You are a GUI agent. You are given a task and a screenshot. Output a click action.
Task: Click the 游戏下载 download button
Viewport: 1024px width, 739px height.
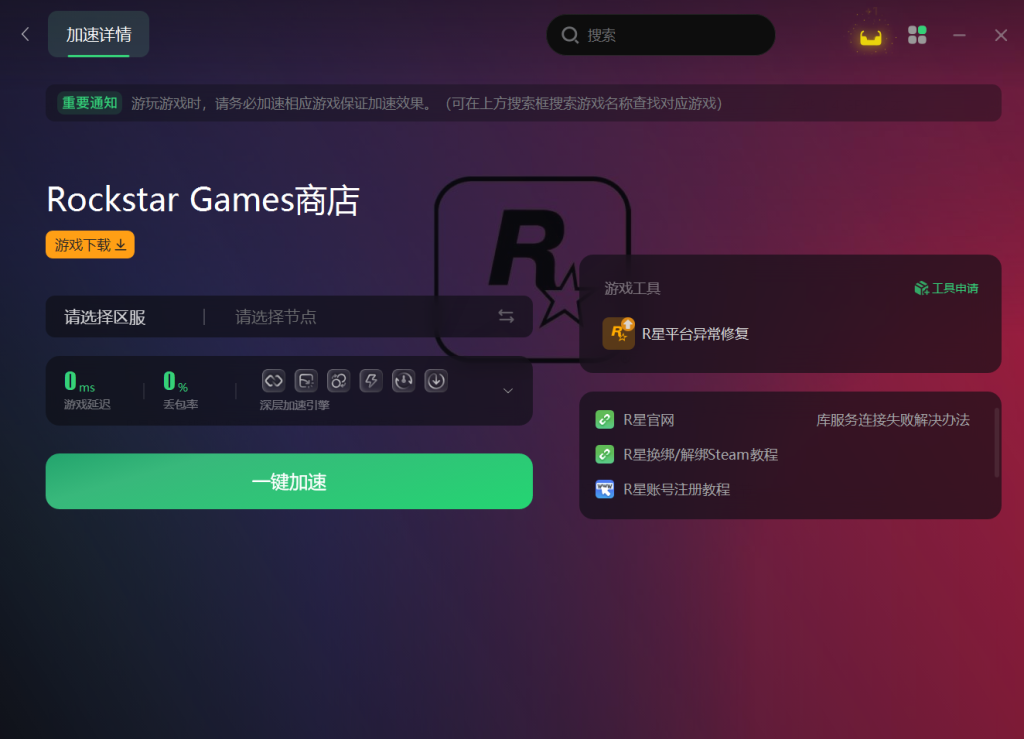click(90, 245)
